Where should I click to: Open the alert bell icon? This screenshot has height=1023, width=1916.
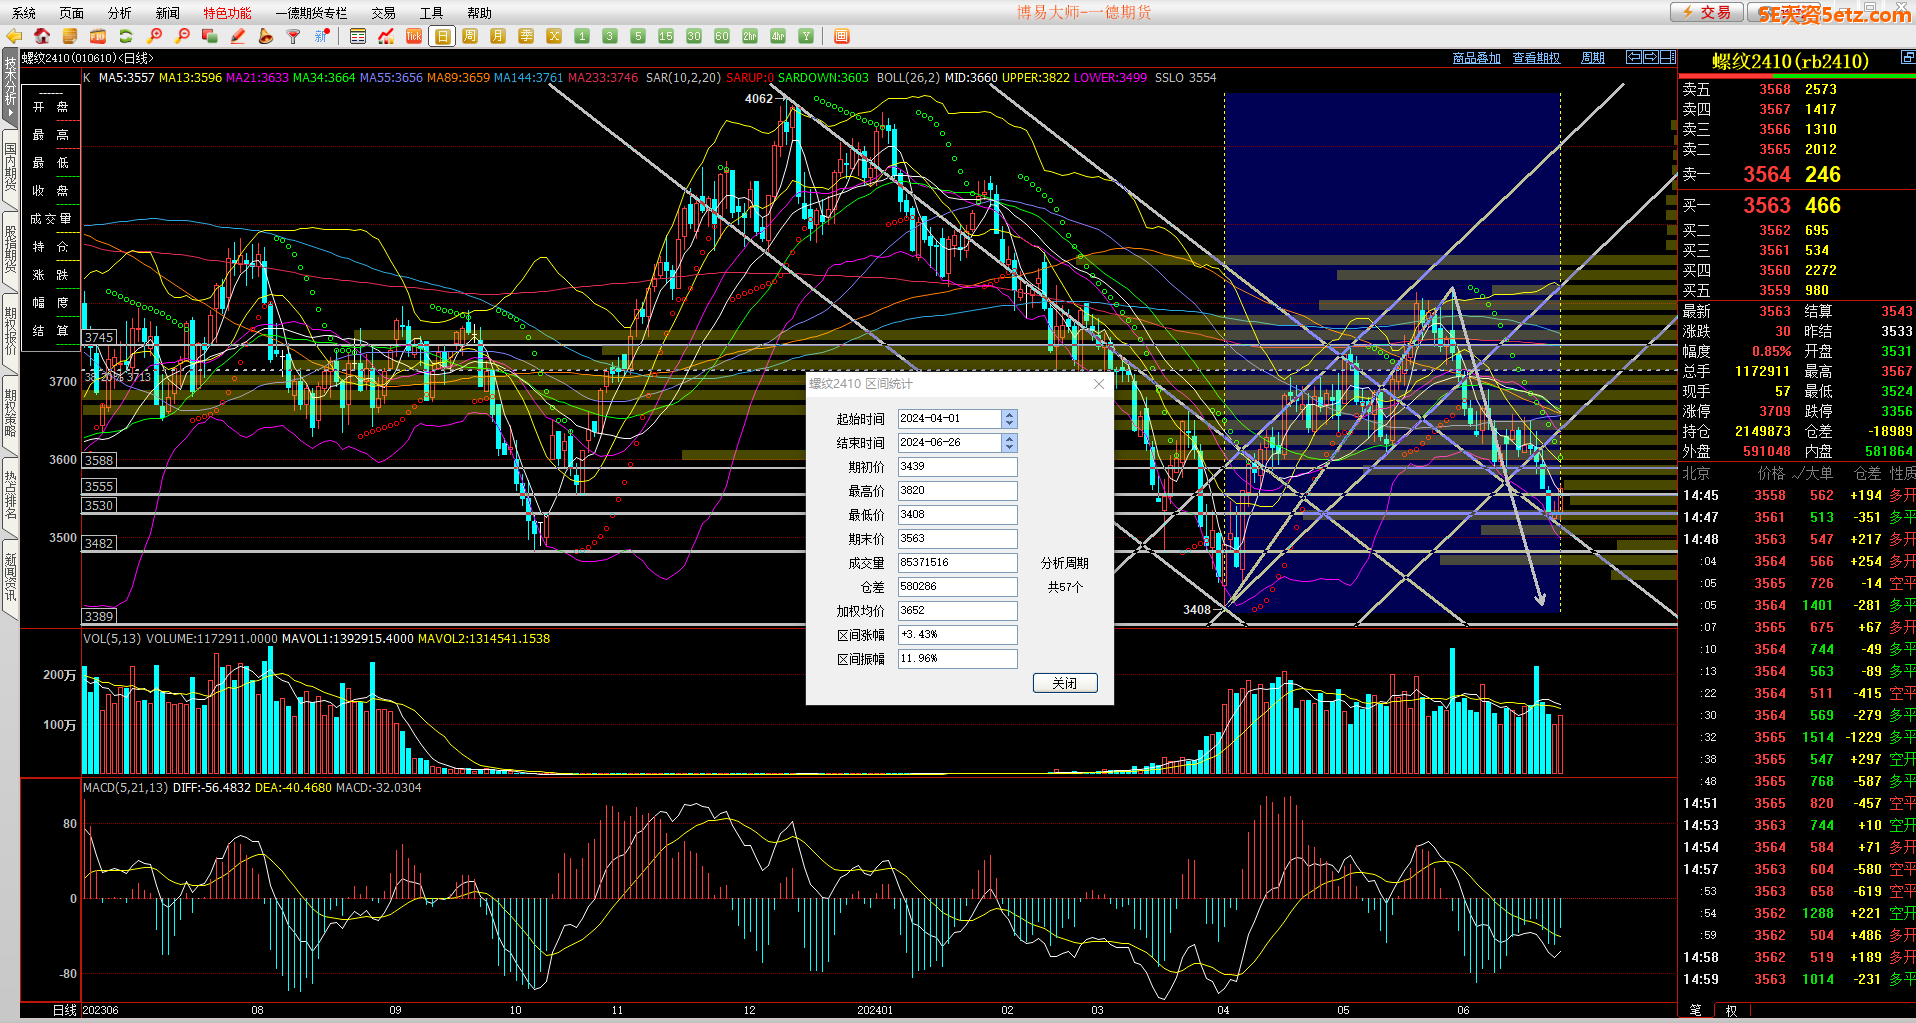click(266, 36)
